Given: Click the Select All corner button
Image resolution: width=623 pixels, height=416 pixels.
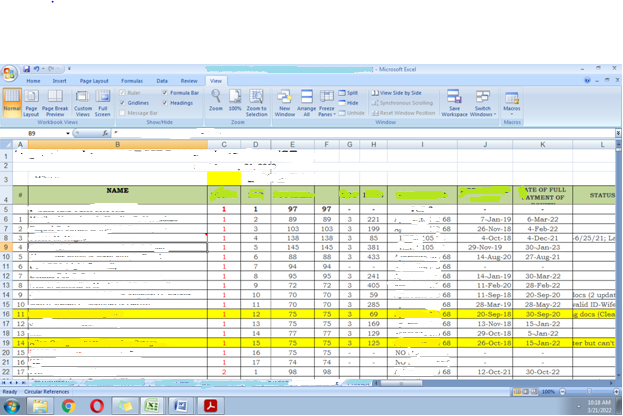Looking at the screenshot, I should point(6,145).
